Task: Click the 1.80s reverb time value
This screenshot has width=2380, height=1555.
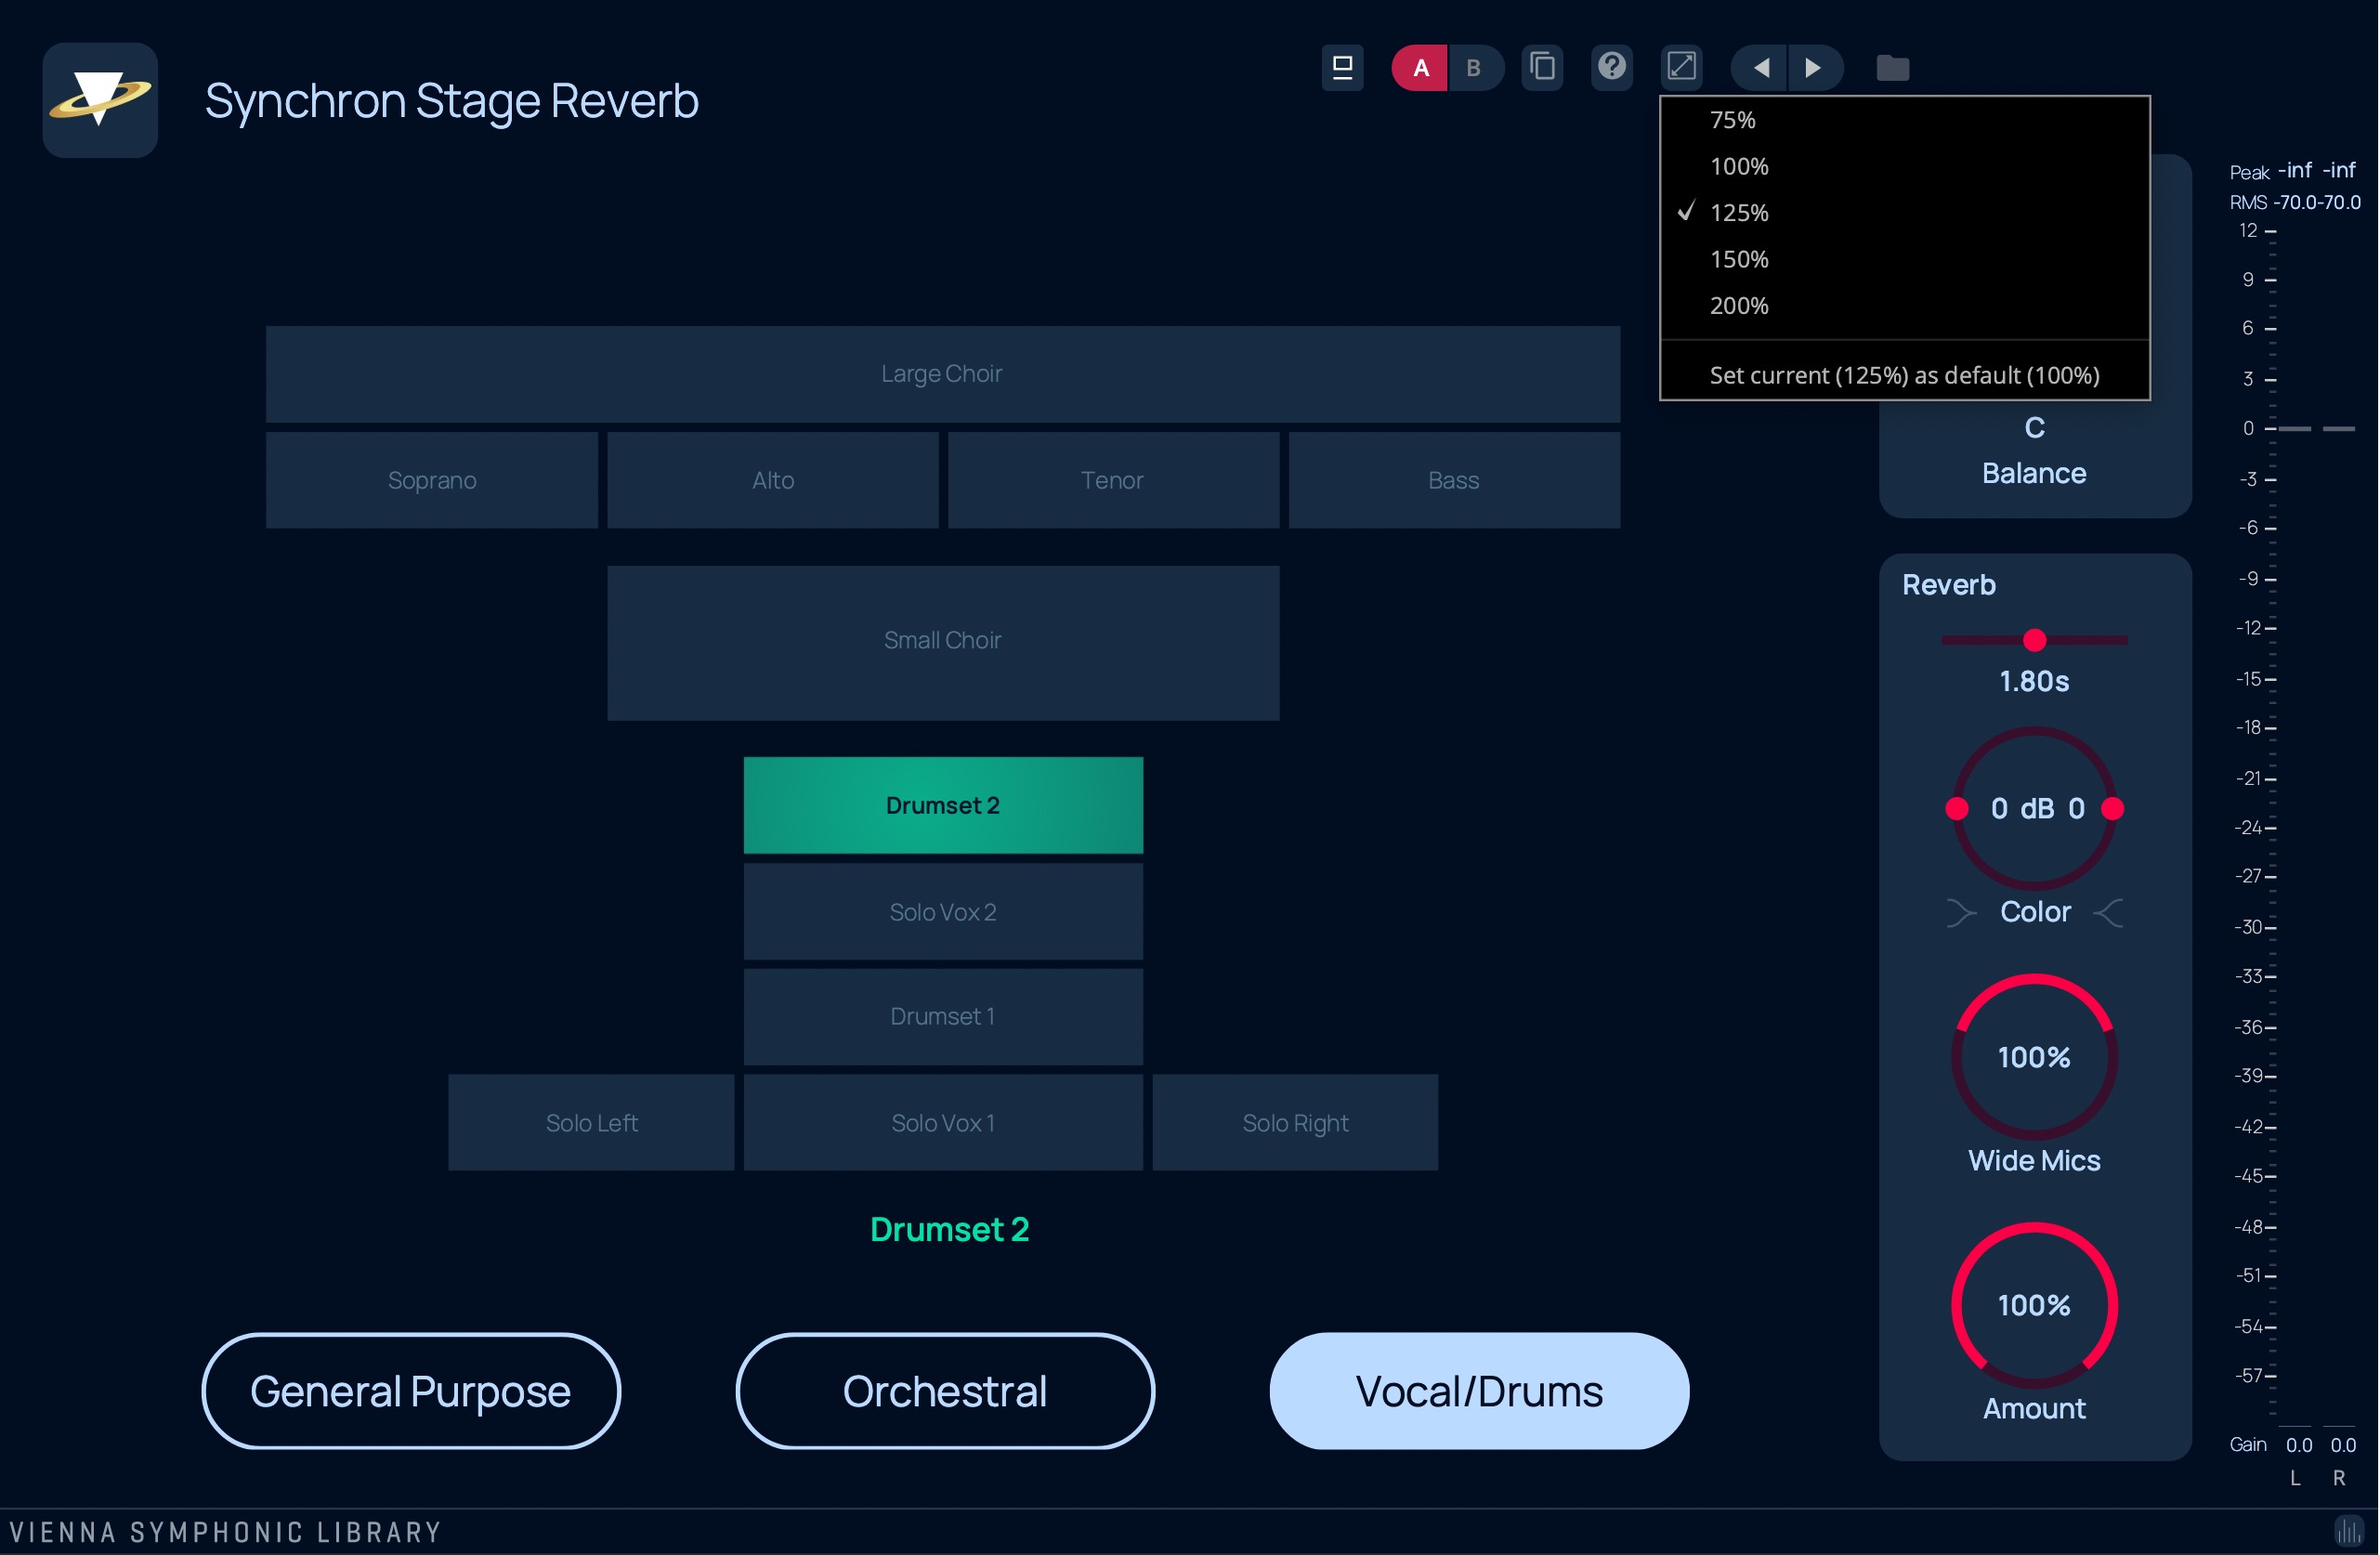Action: 2034,682
